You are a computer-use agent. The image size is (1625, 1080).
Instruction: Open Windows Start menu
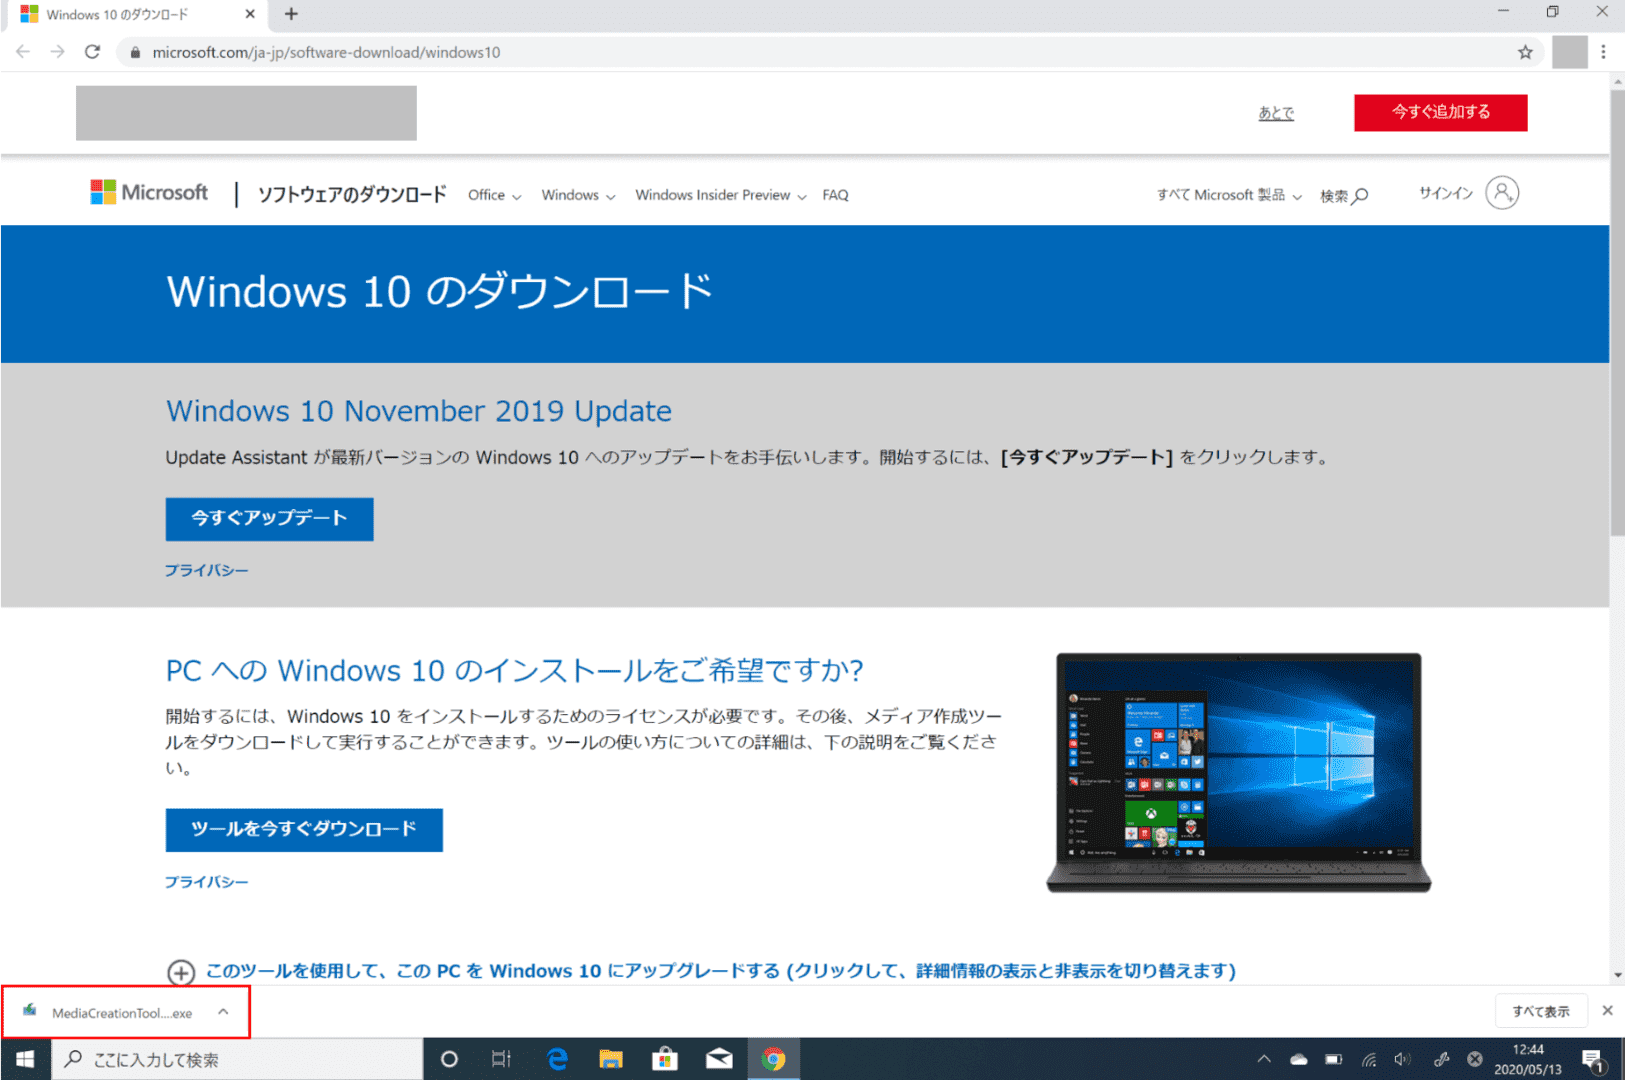(25, 1059)
